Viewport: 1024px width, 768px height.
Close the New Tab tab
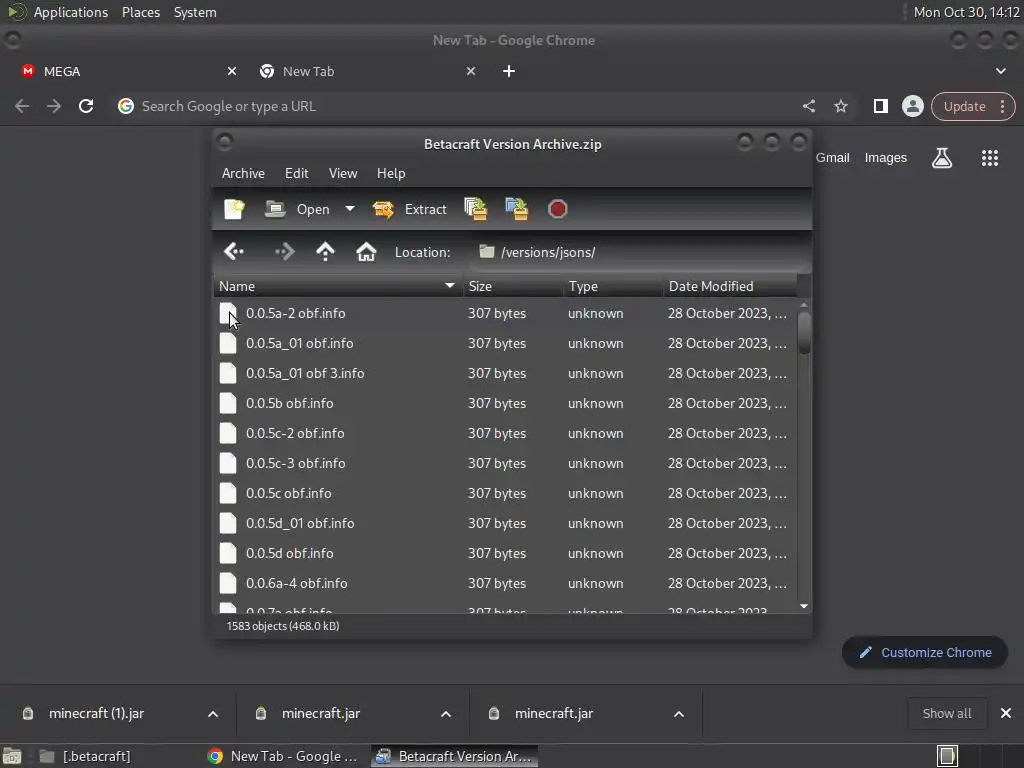tap(471, 71)
